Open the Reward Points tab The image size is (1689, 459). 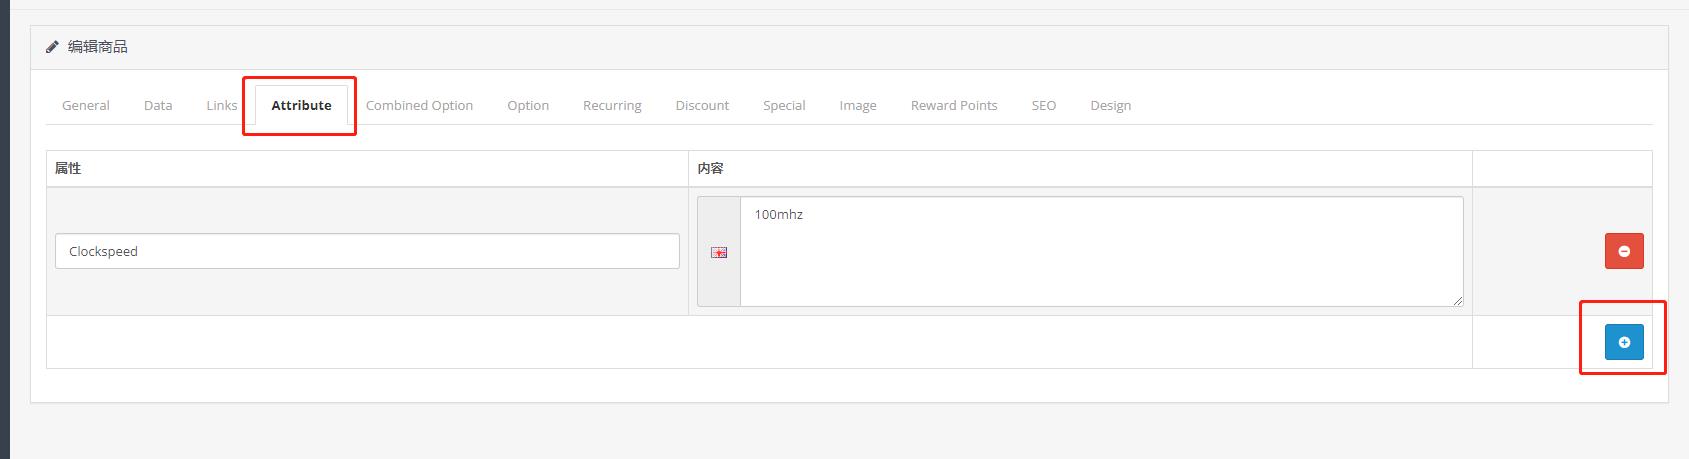tap(954, 105)
